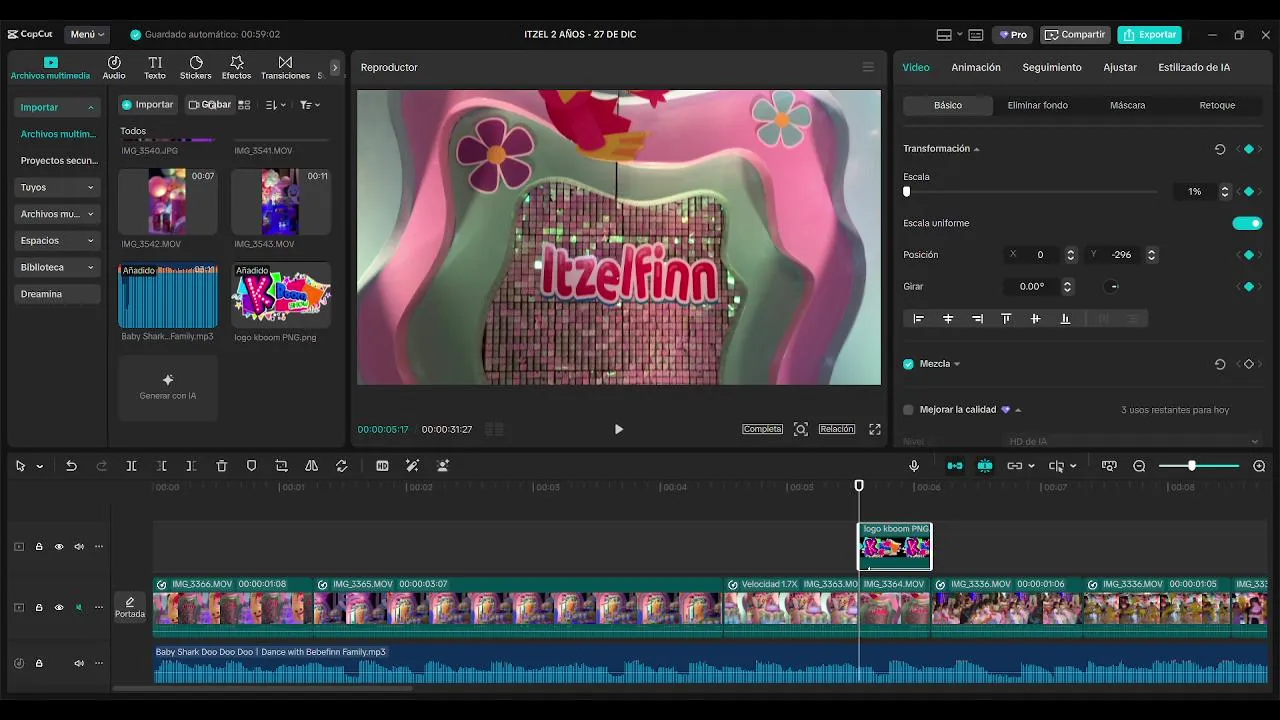
Task: Open the selection tool mode dropdown arrow
Action: coord(40,466)
